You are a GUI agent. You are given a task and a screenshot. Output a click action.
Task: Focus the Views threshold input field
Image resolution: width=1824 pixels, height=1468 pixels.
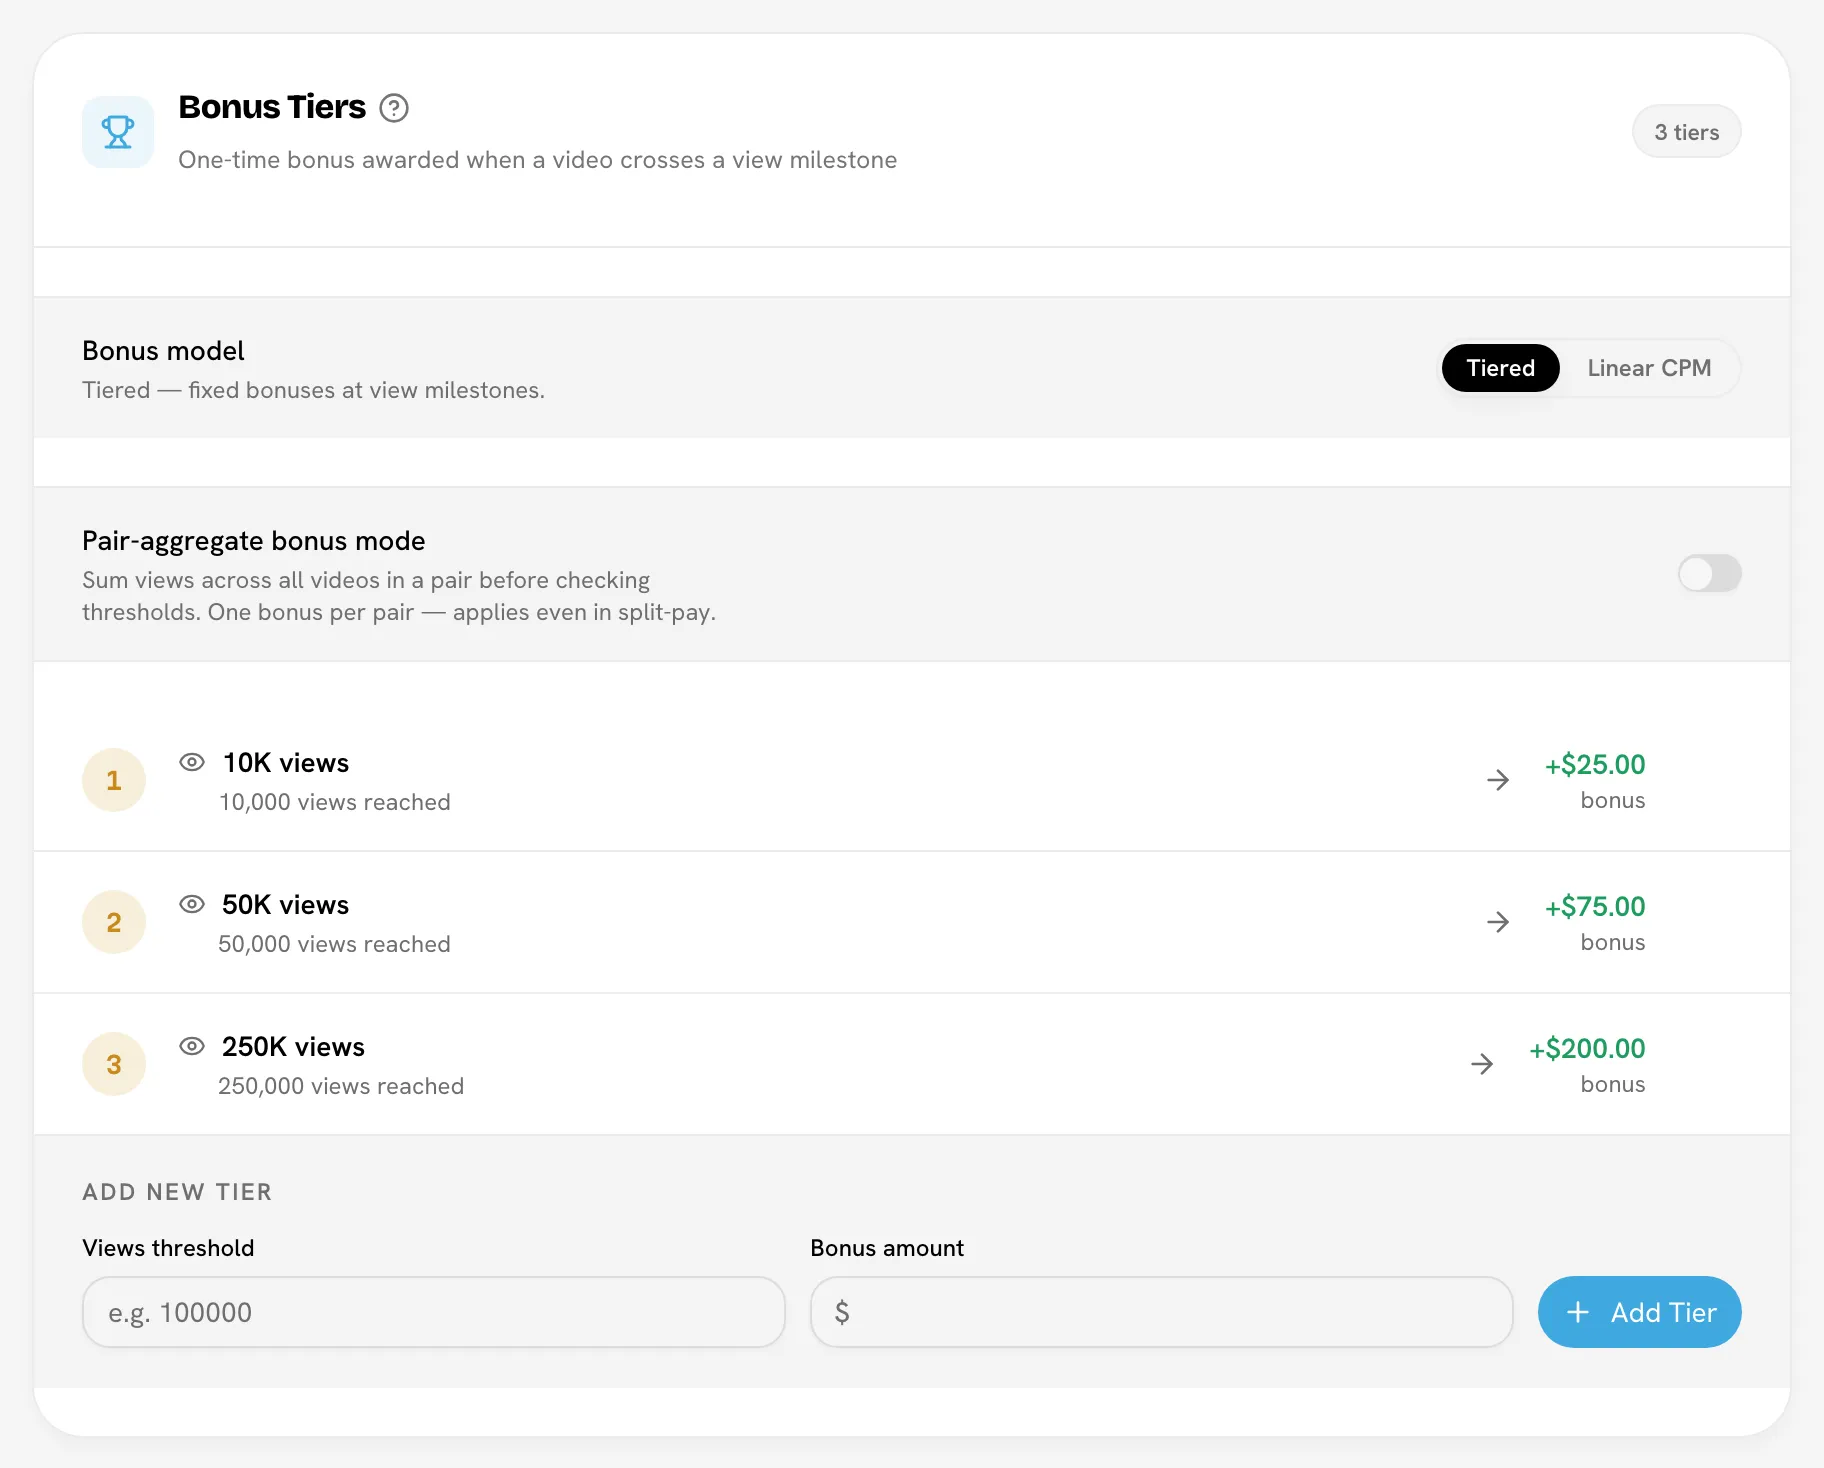(434, 1312)
